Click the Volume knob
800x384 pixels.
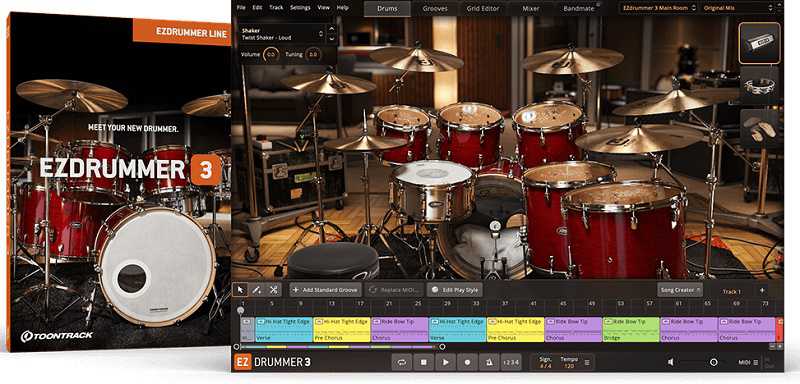[271, 55]
